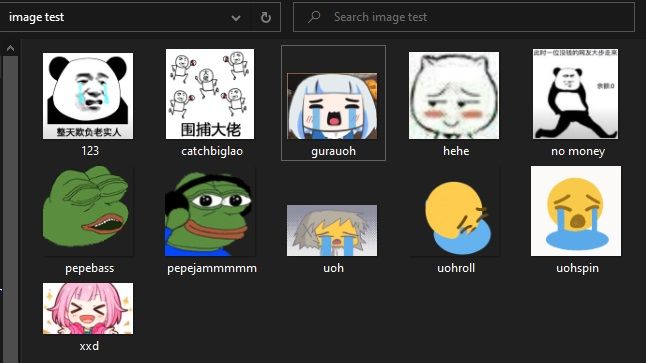Viewport: 646px width, 363px height.
Task: Select the no money panda thumbnail
Action: click(x=575, y=94)
